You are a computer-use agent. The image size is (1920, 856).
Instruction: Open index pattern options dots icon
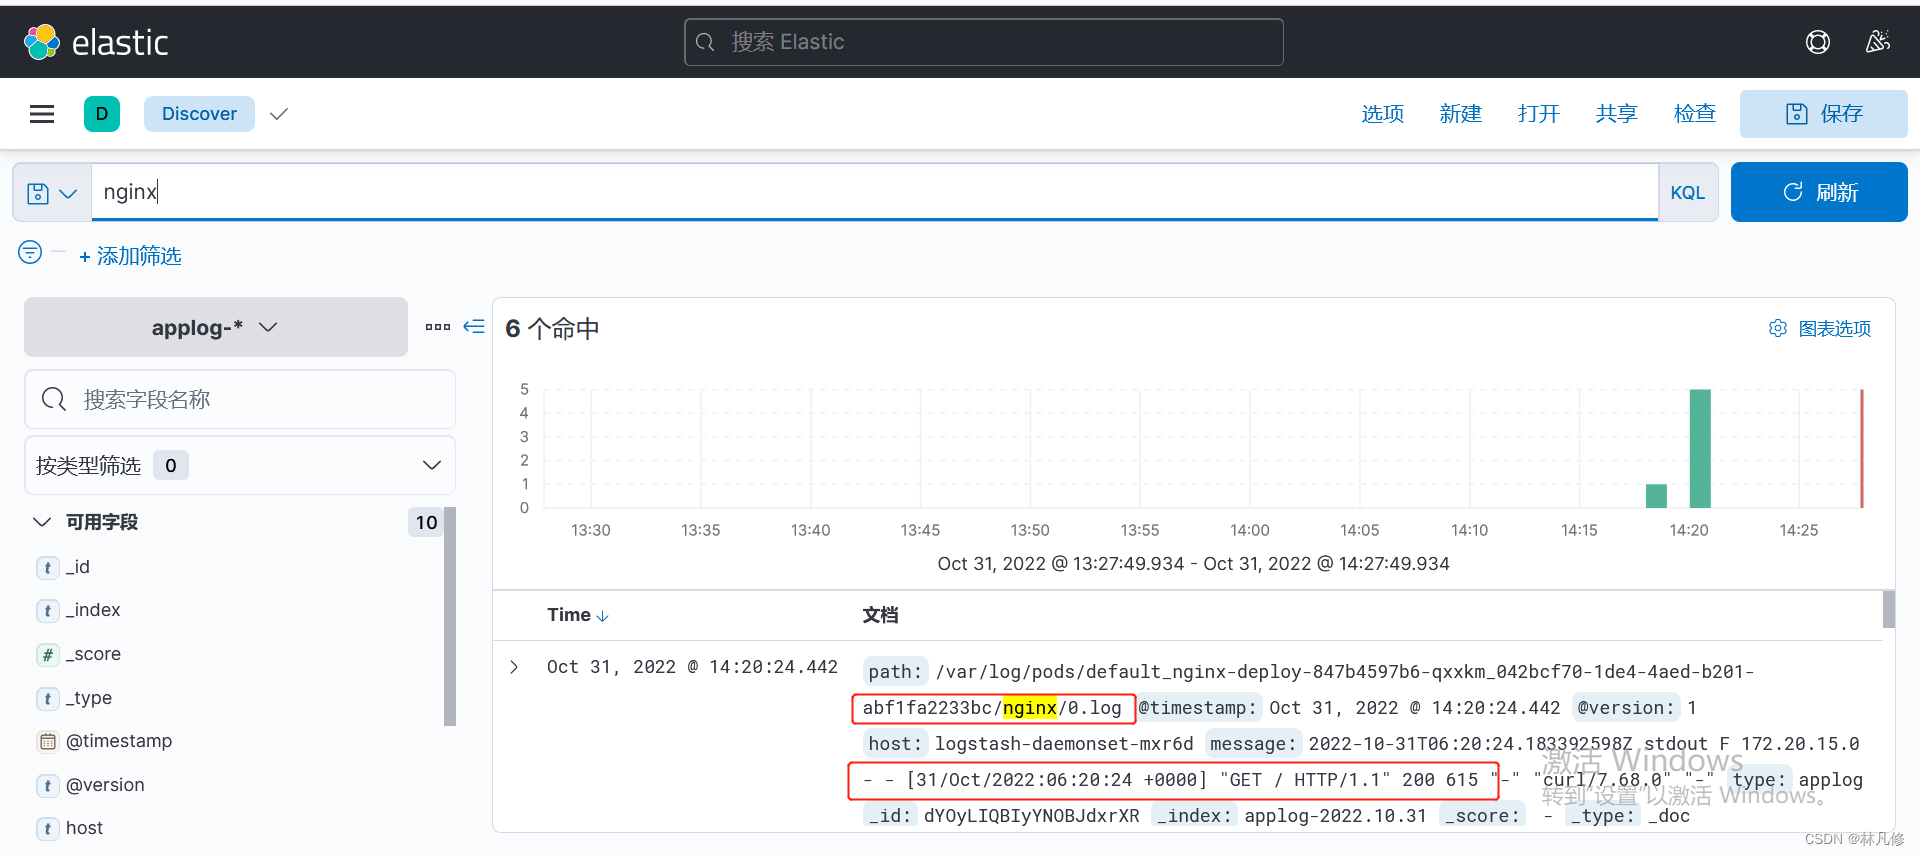[438, 327]
